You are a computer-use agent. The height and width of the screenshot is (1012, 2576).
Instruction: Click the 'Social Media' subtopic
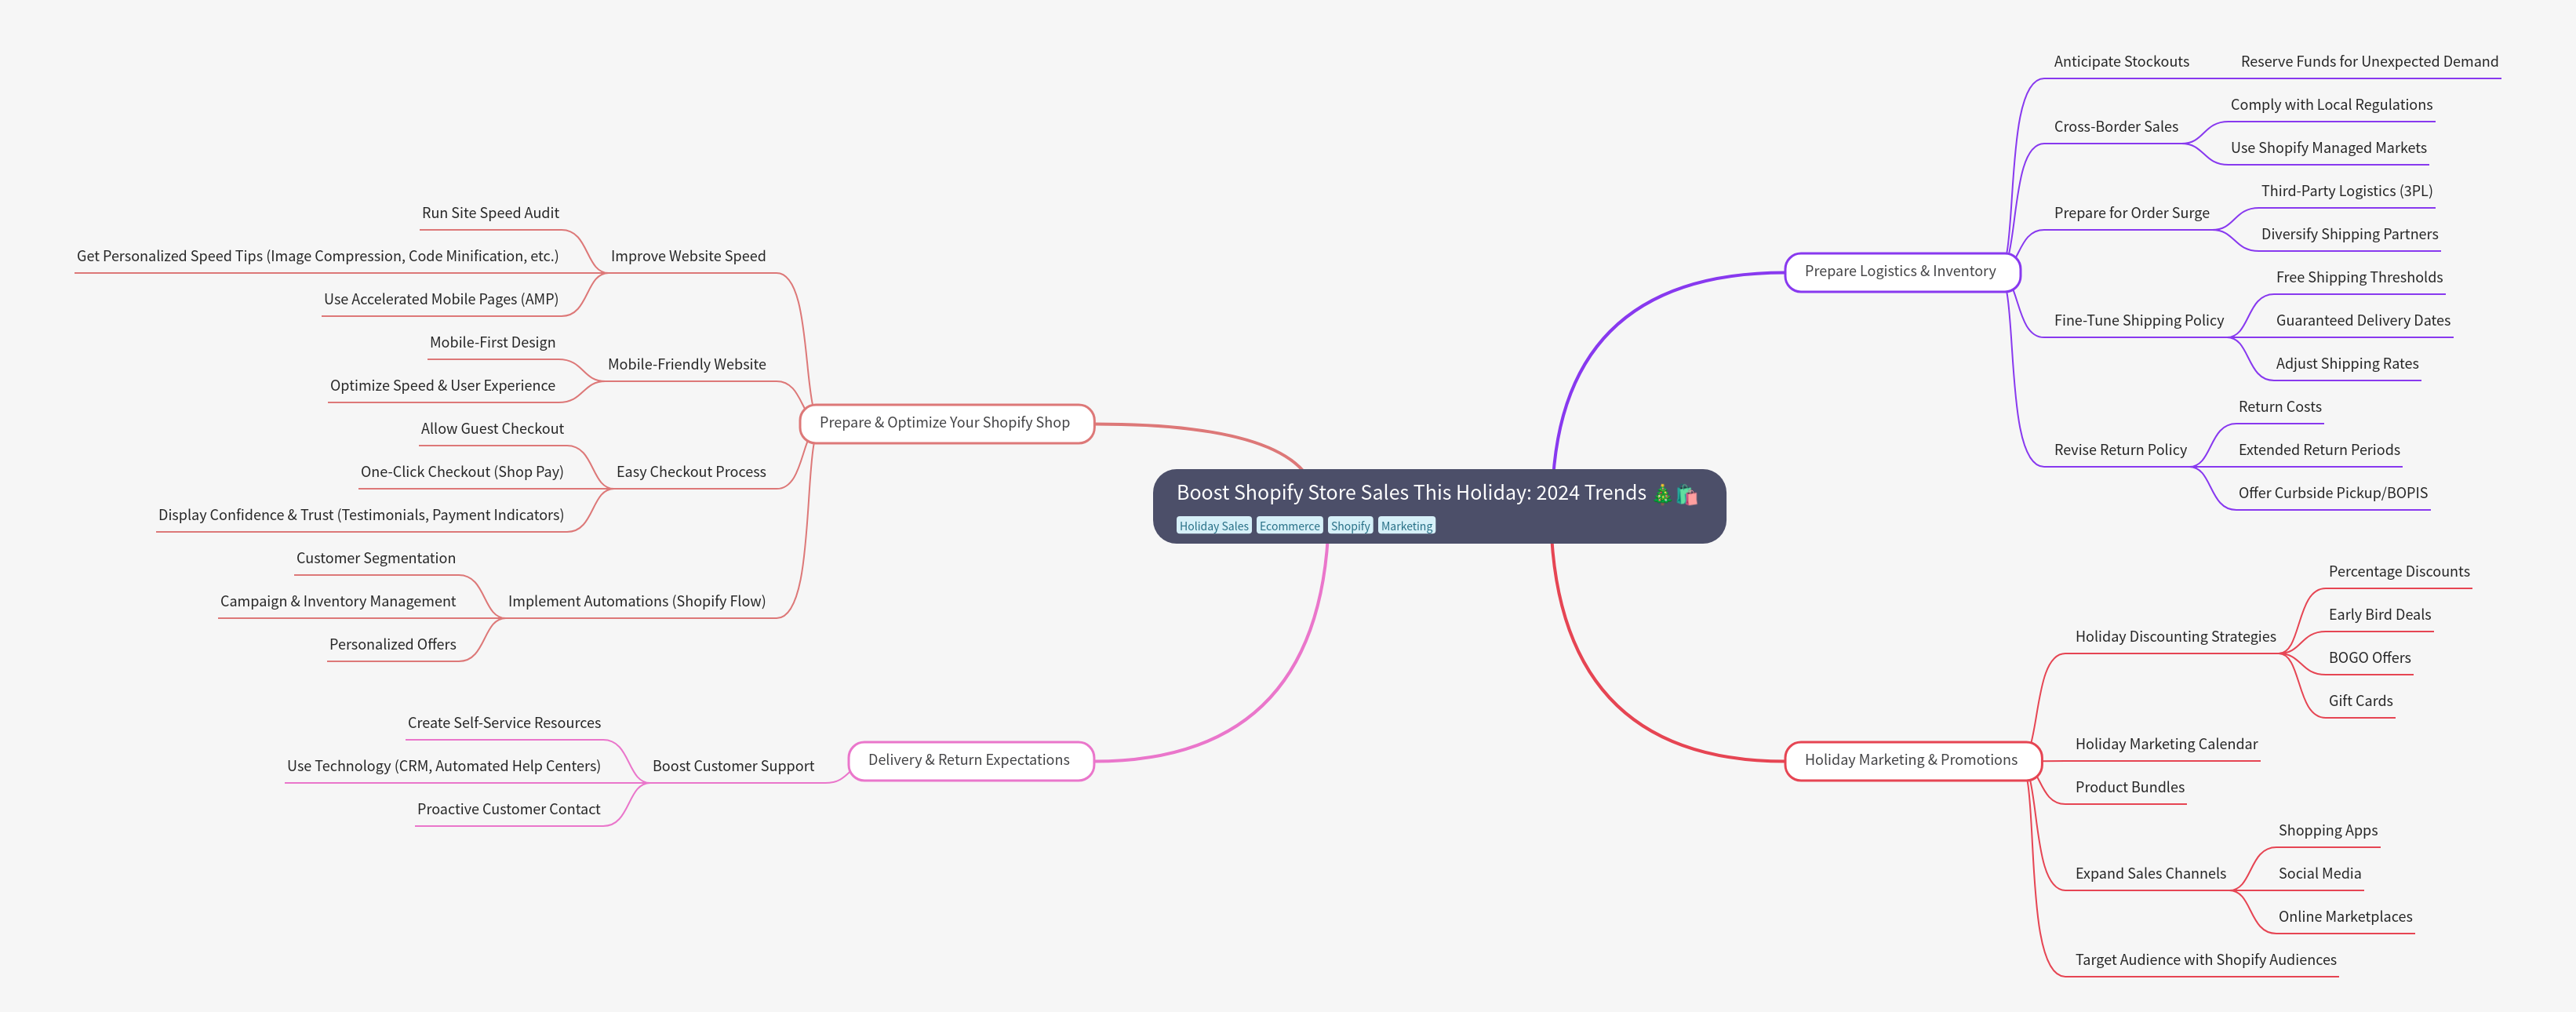(2319, 874)
